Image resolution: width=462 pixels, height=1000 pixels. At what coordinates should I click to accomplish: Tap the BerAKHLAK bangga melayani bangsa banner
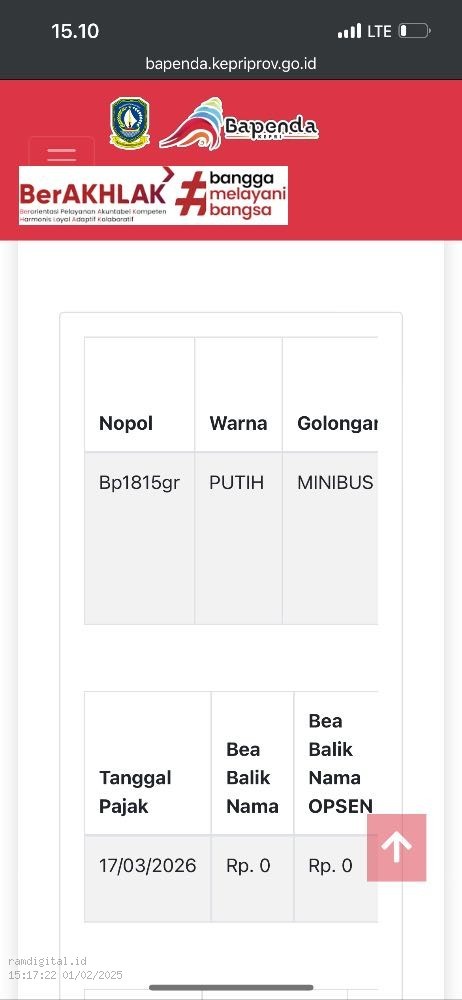153,196
